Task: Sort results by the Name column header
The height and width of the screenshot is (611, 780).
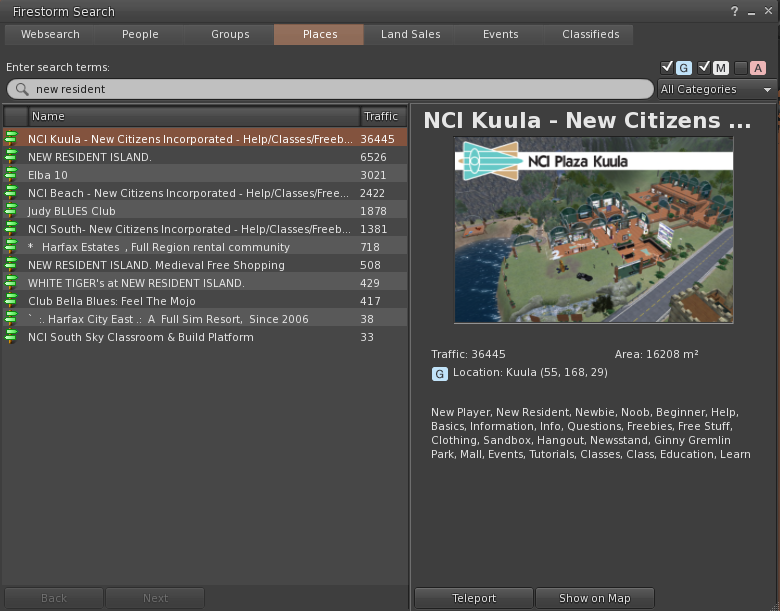Action: coord(192,116)
